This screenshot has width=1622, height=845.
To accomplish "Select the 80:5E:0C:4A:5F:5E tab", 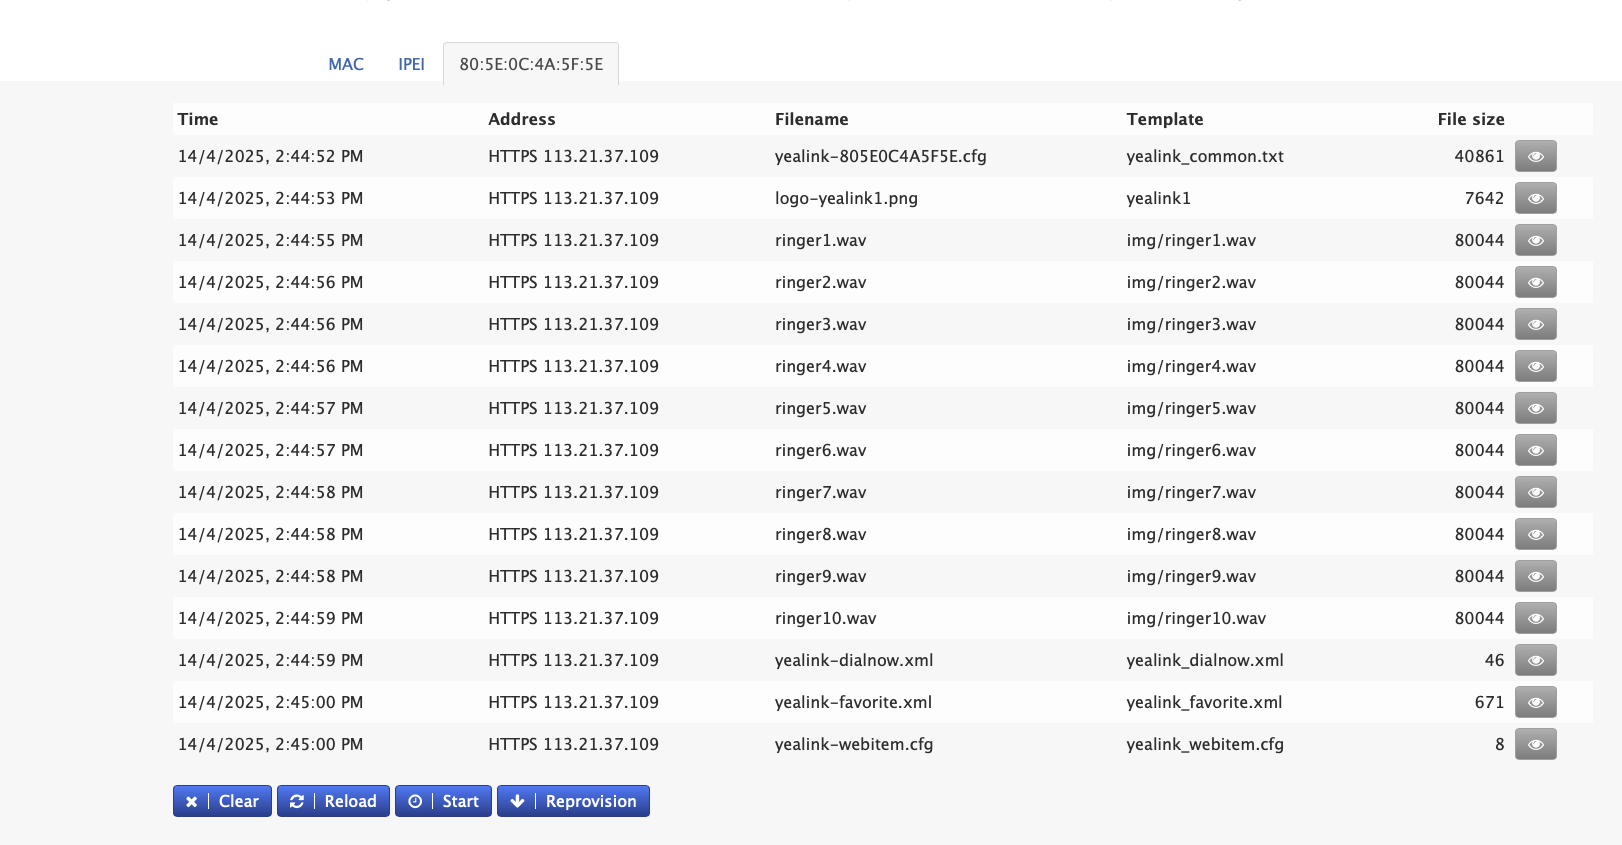I will (531, 64).
